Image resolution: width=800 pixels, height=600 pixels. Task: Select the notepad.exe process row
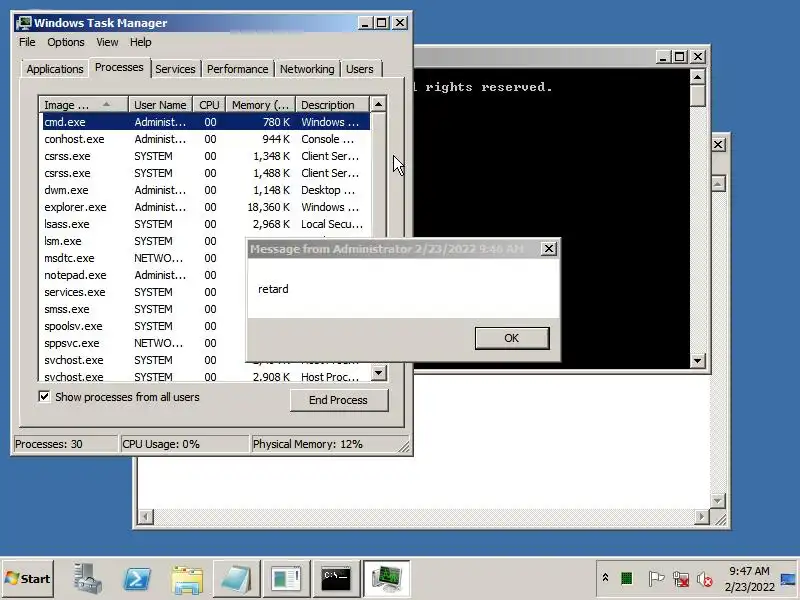(144, 275)
